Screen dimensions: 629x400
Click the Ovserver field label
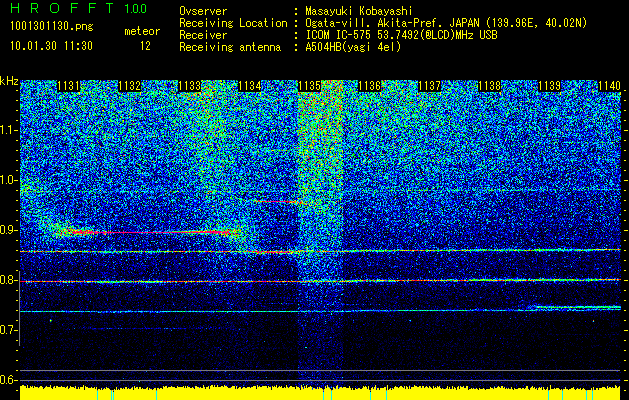click(x=203, y=11)
